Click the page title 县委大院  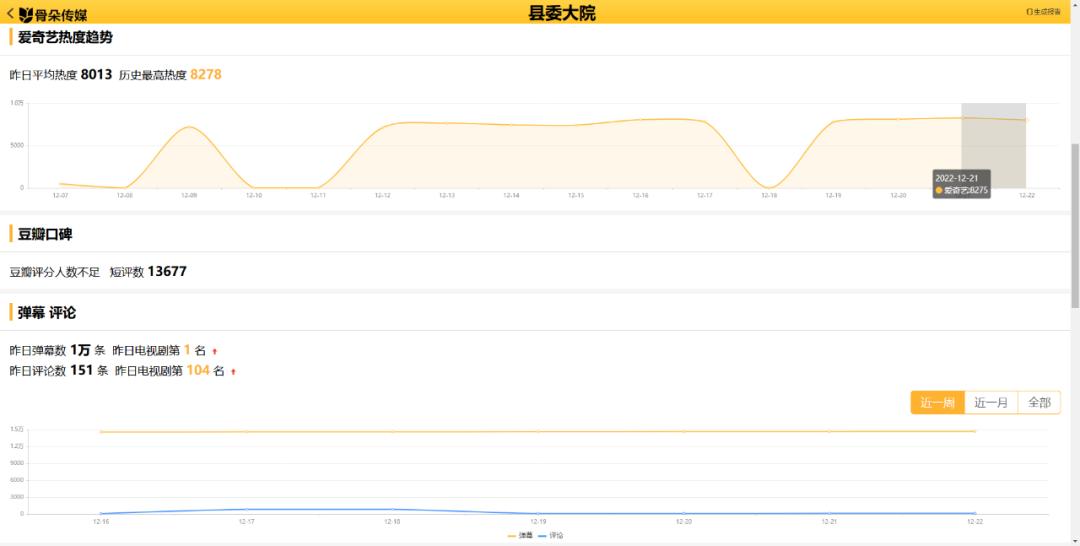[x=561, y=13]
